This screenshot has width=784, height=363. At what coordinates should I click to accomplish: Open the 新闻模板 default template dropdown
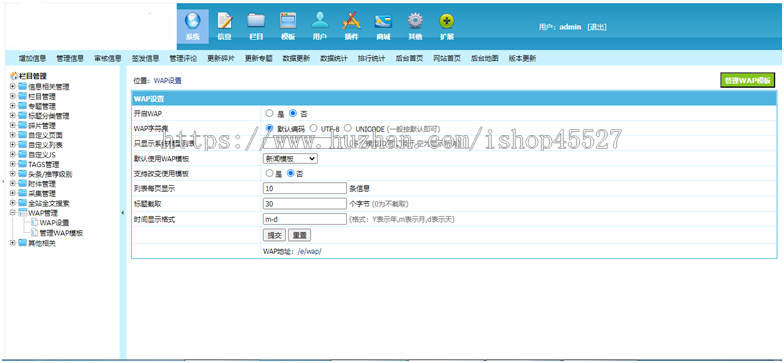(290, 158)
